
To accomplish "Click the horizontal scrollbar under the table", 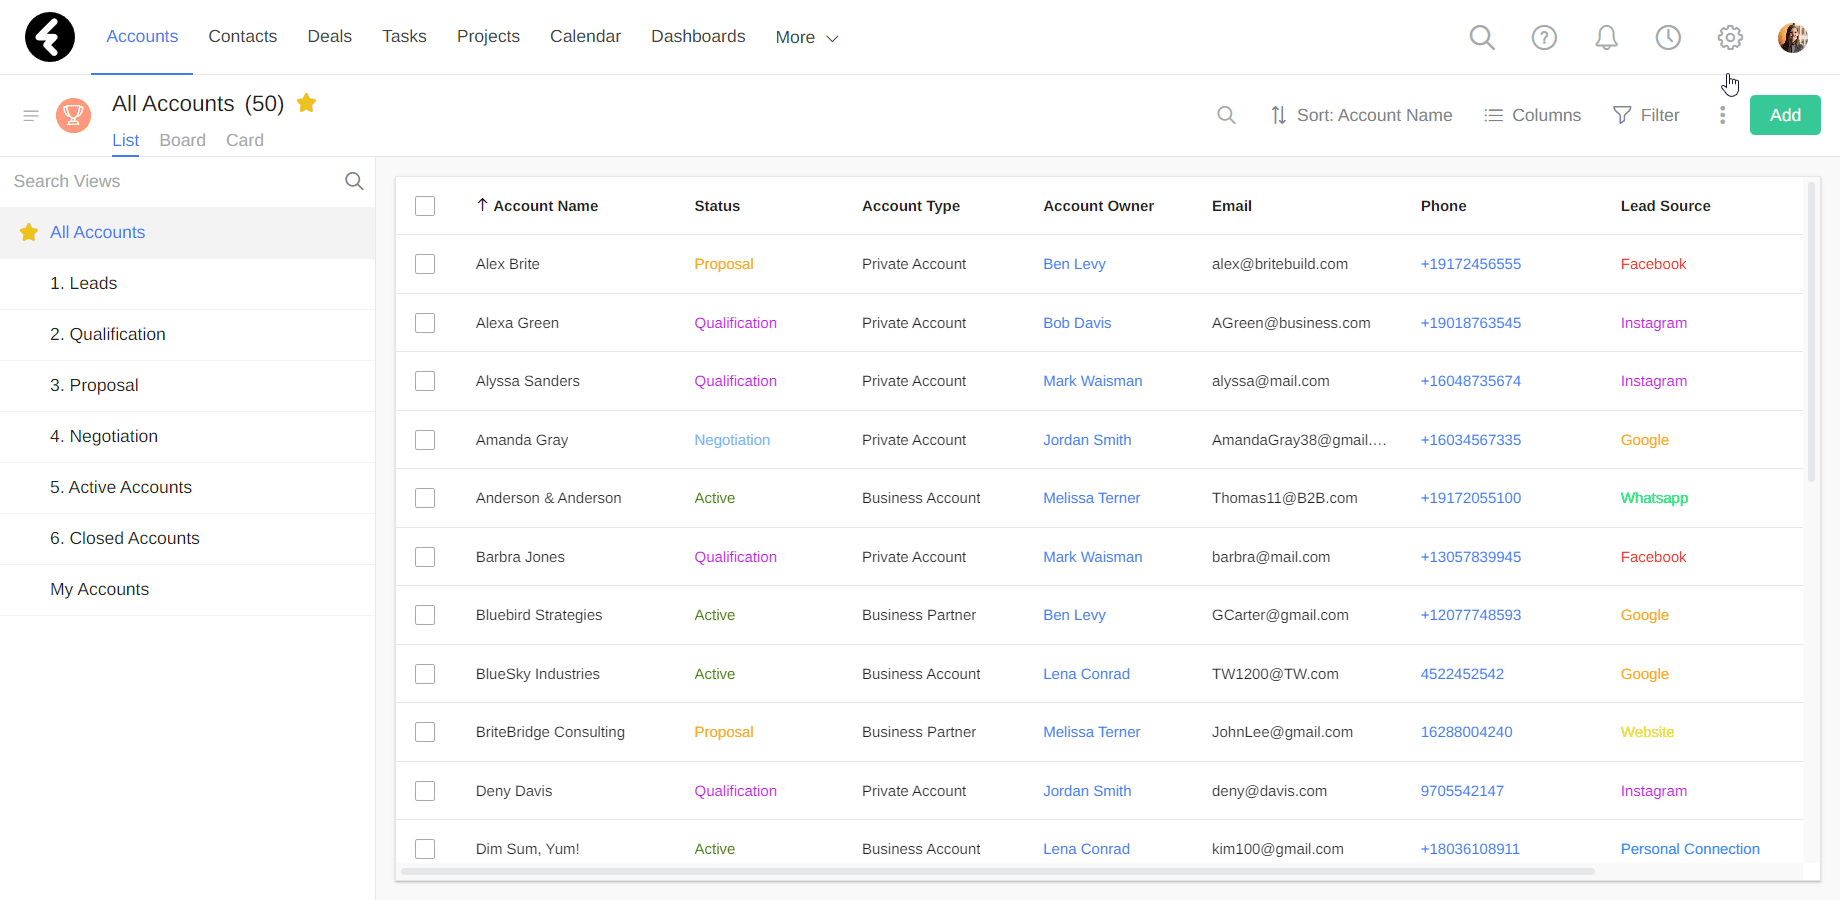I will tap(997, 872).
